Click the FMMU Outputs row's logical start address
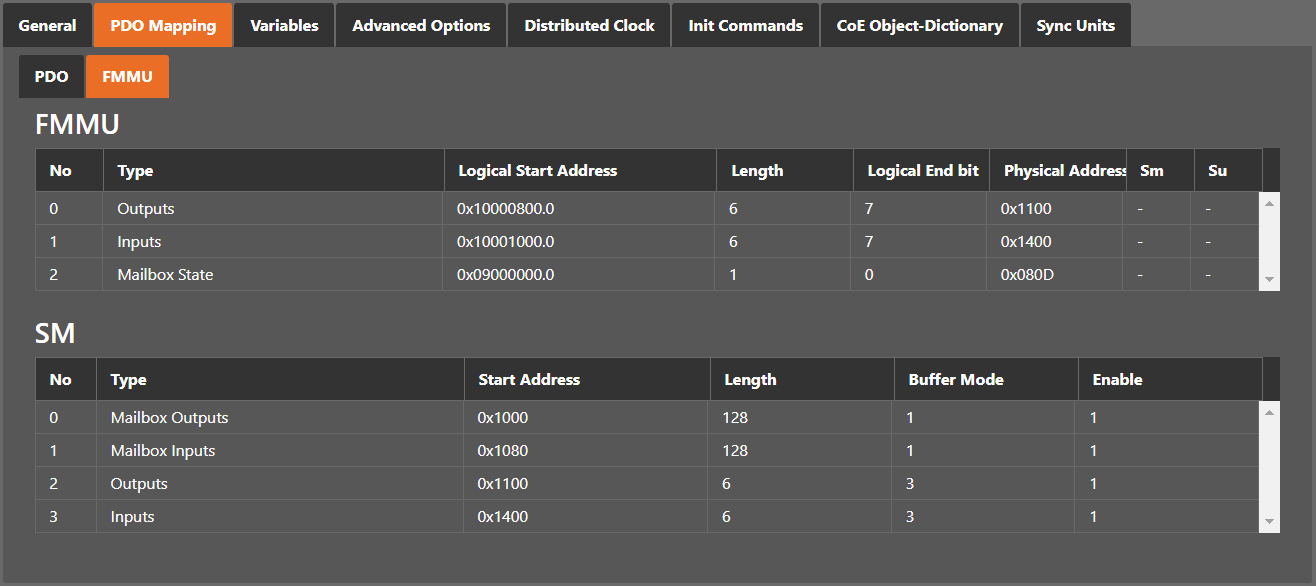 pyautogui.click(x=506, y=209)
